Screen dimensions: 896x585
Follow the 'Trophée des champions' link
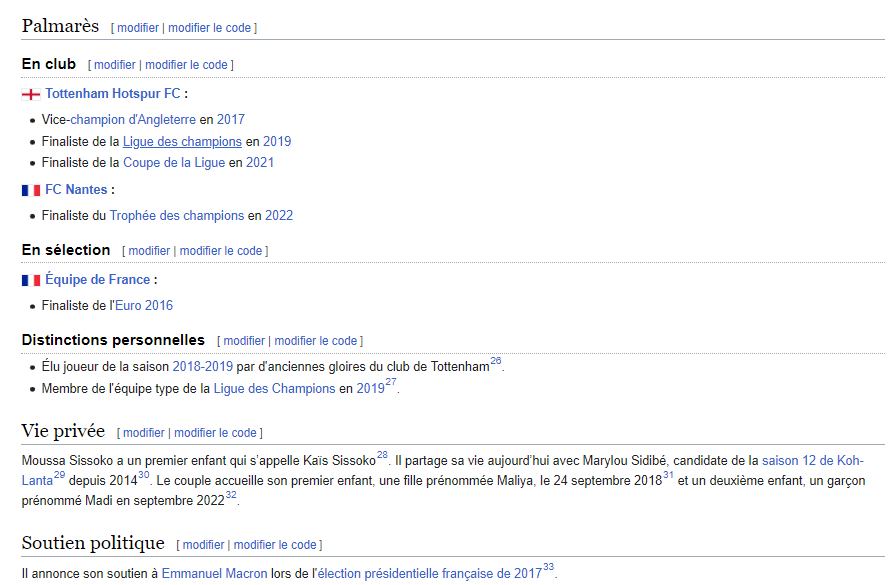pos(177,216)
